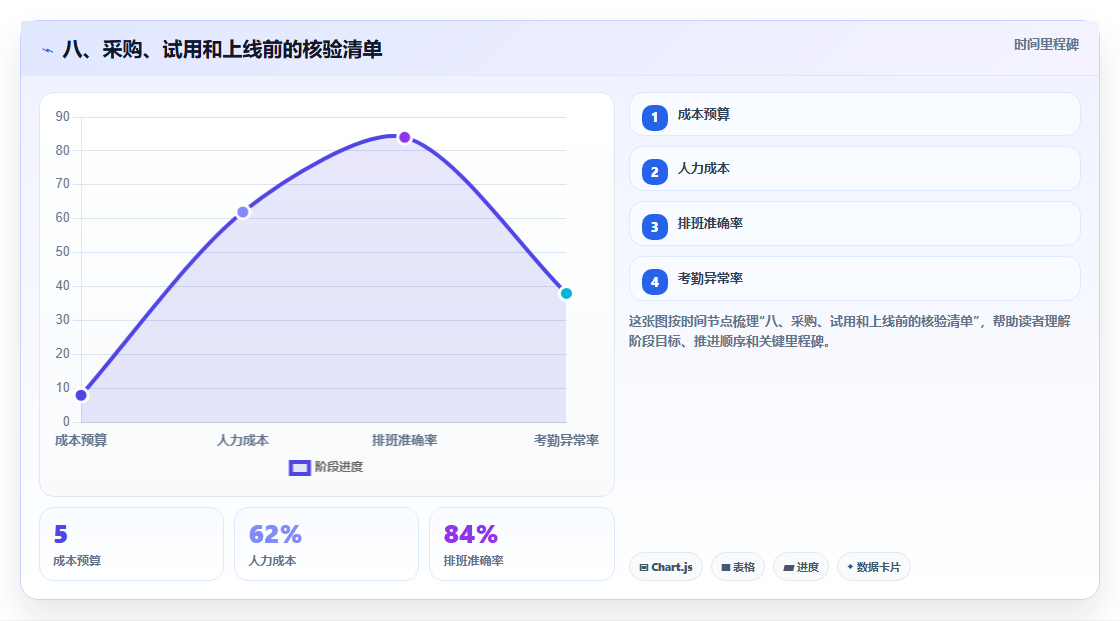Click the Chart.js tag
Image resolution: width=1120 pixels, height=621 pixels.
(x=666, y=567)
